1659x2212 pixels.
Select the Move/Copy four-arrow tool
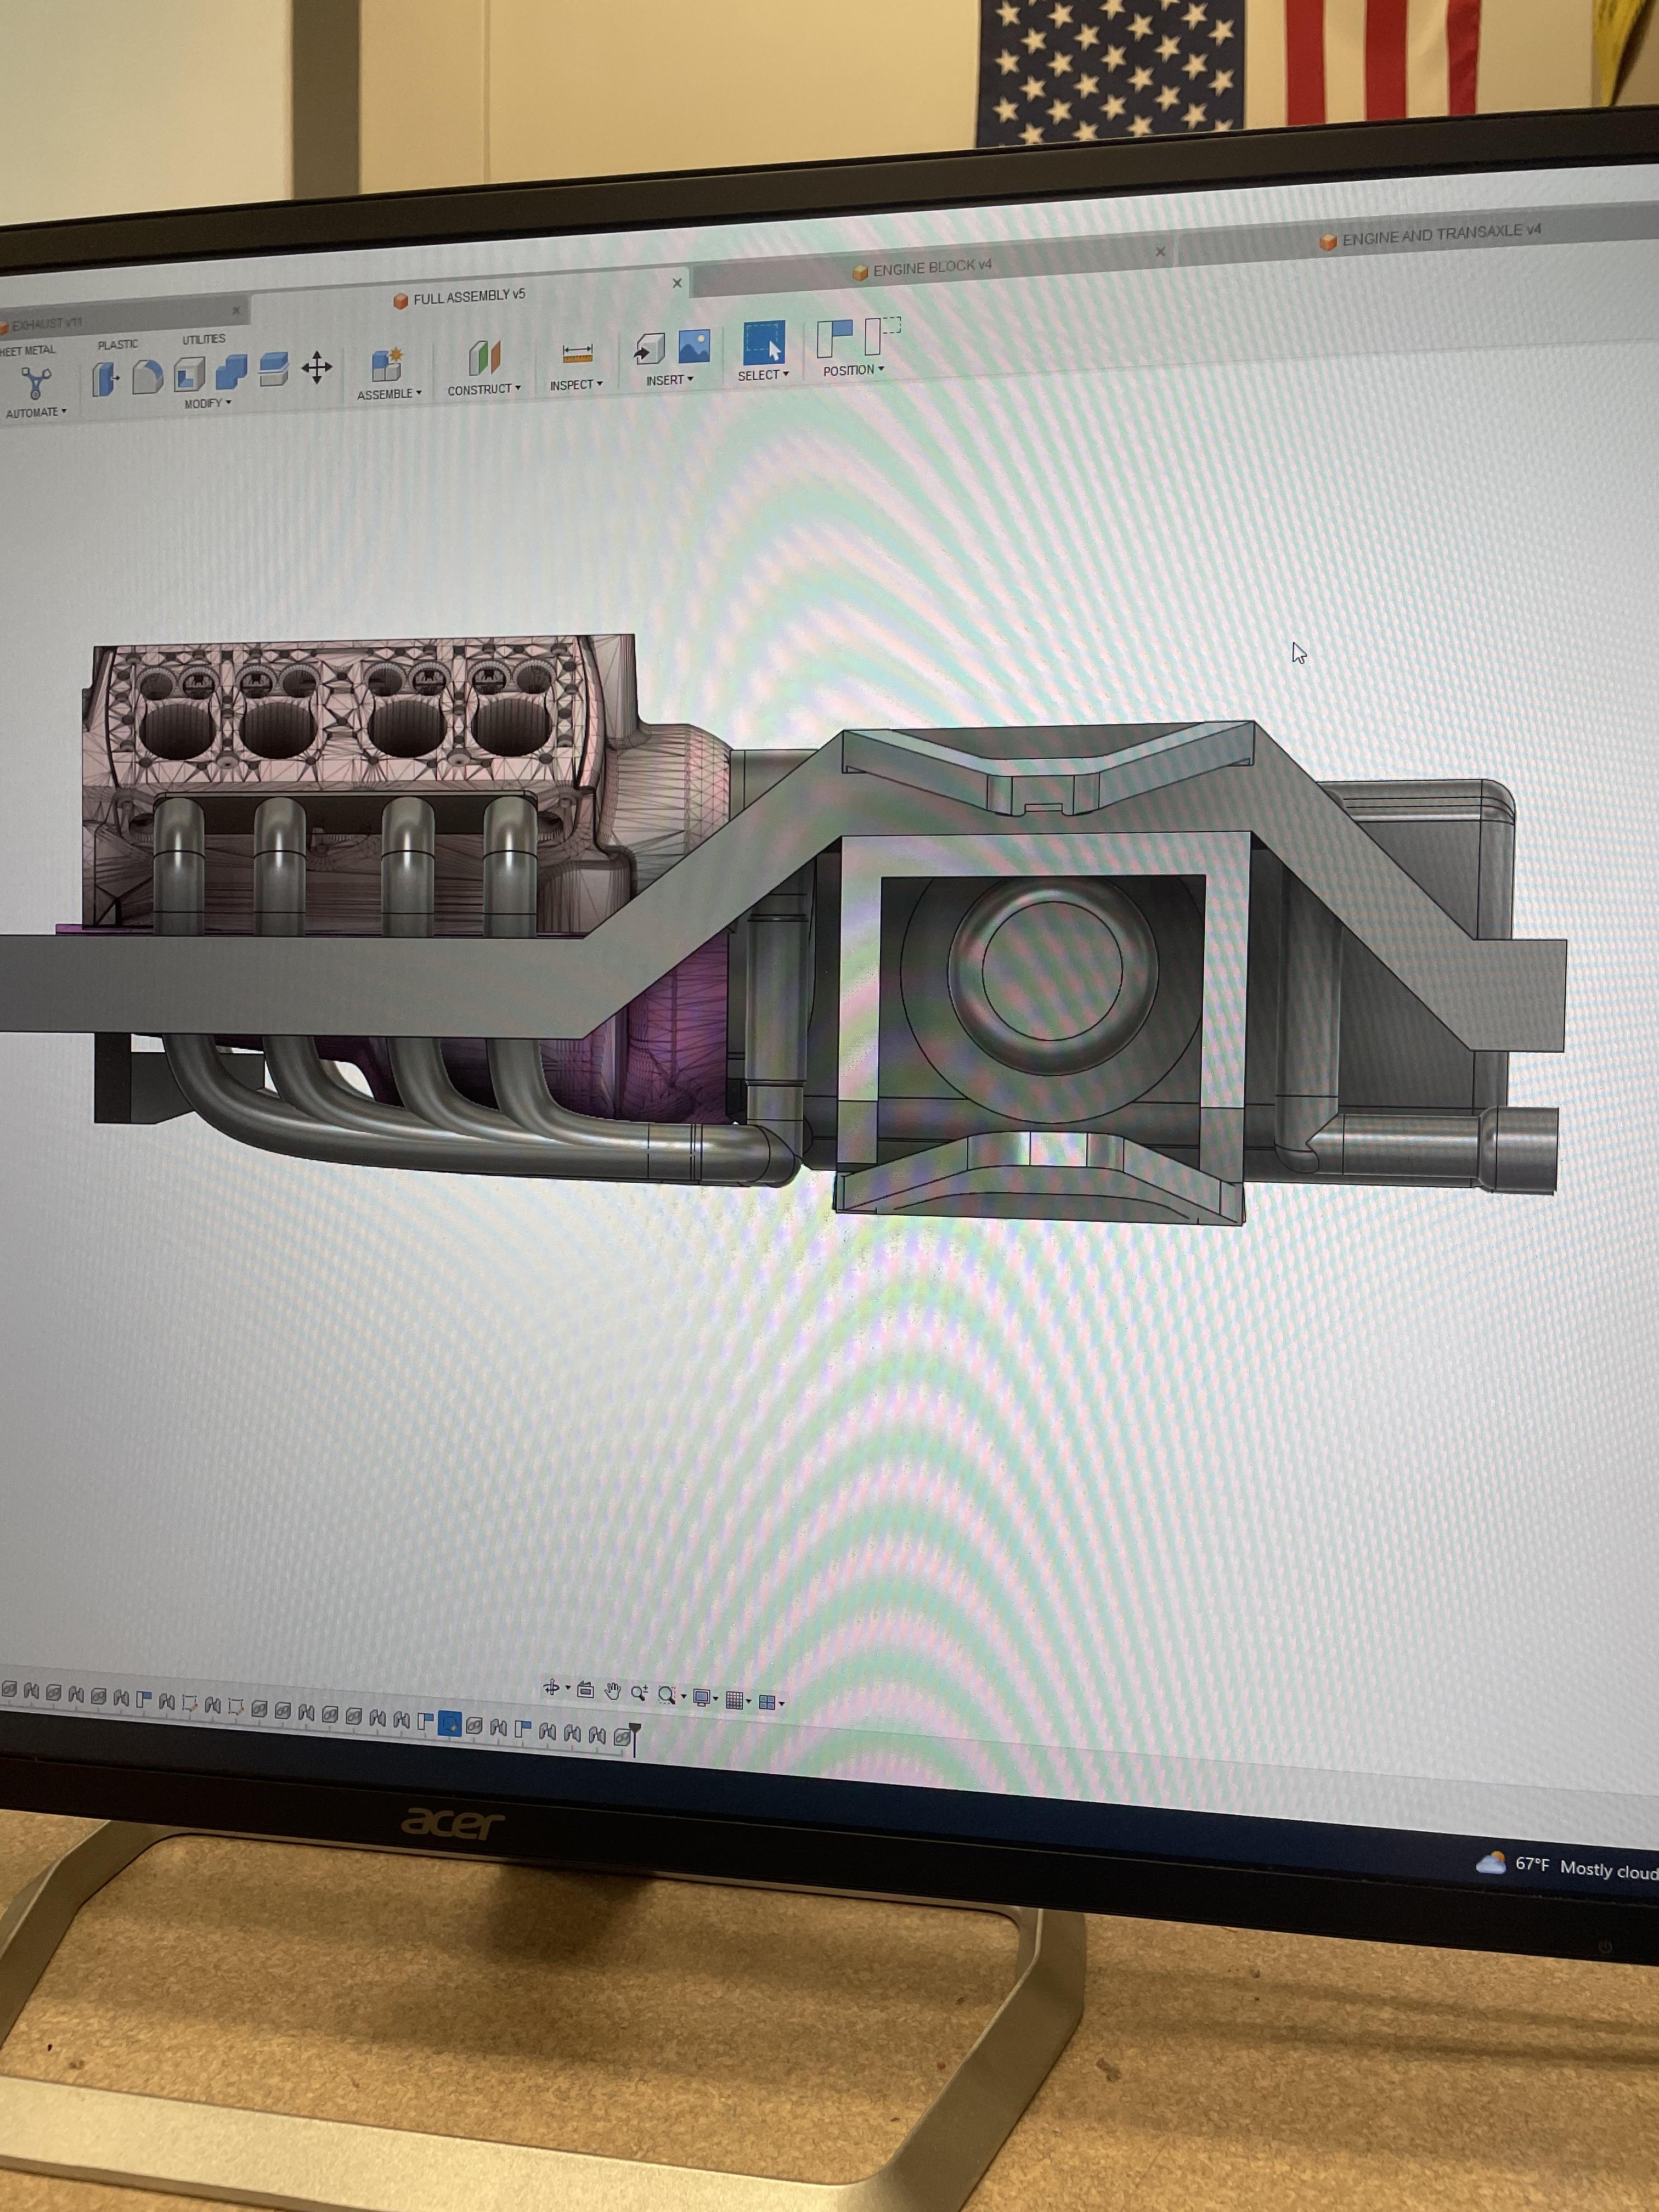tap(317, 368)
